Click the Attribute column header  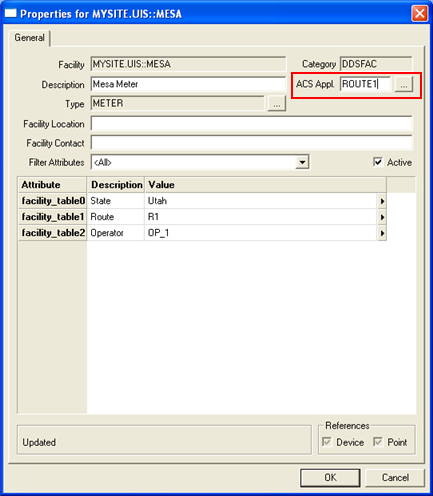(52, 185)
